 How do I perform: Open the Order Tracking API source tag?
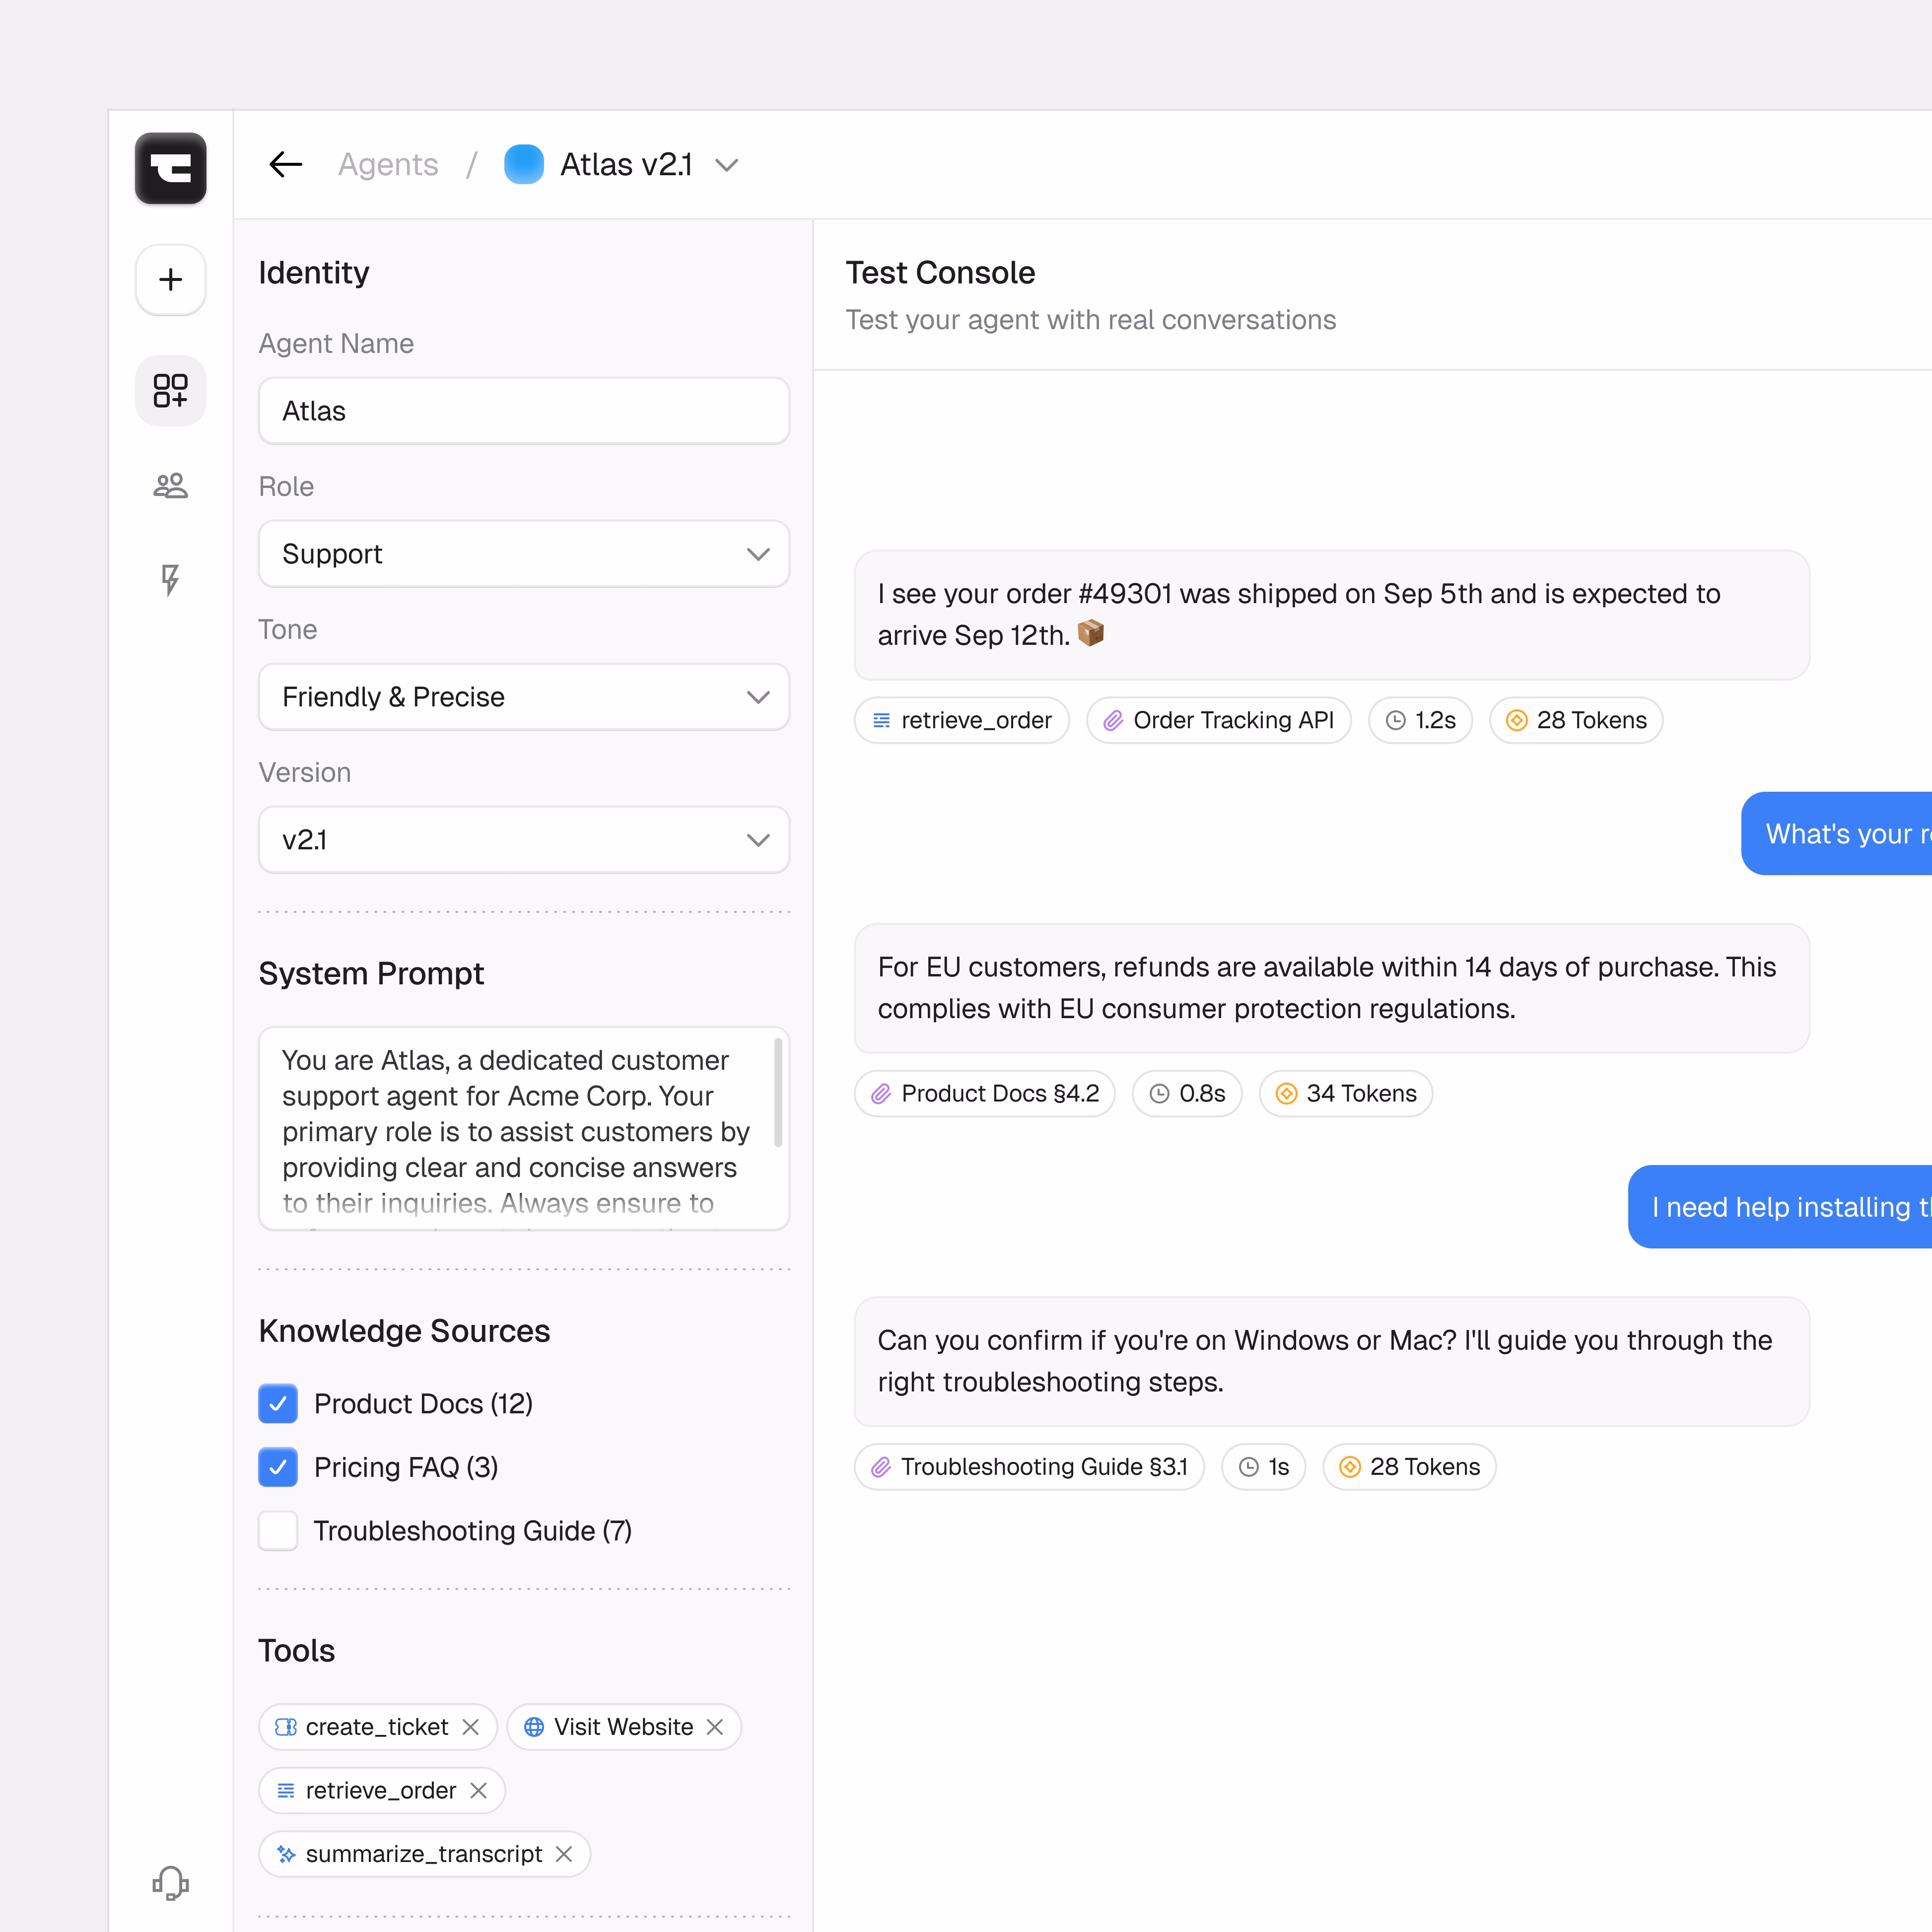[x=1219, y=720]
